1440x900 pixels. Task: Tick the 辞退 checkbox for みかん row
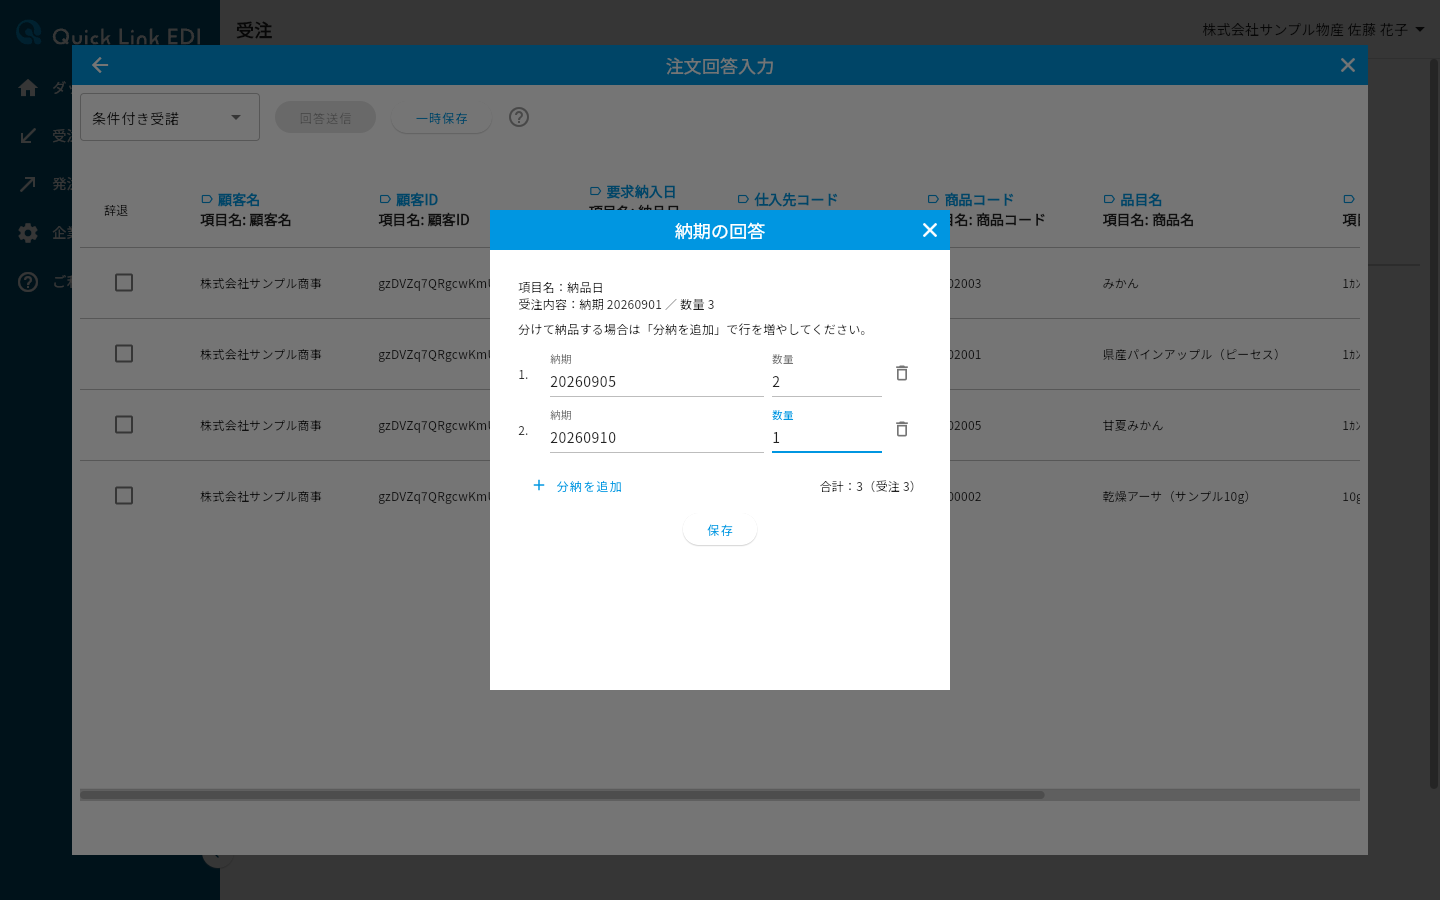pos(124,283)
